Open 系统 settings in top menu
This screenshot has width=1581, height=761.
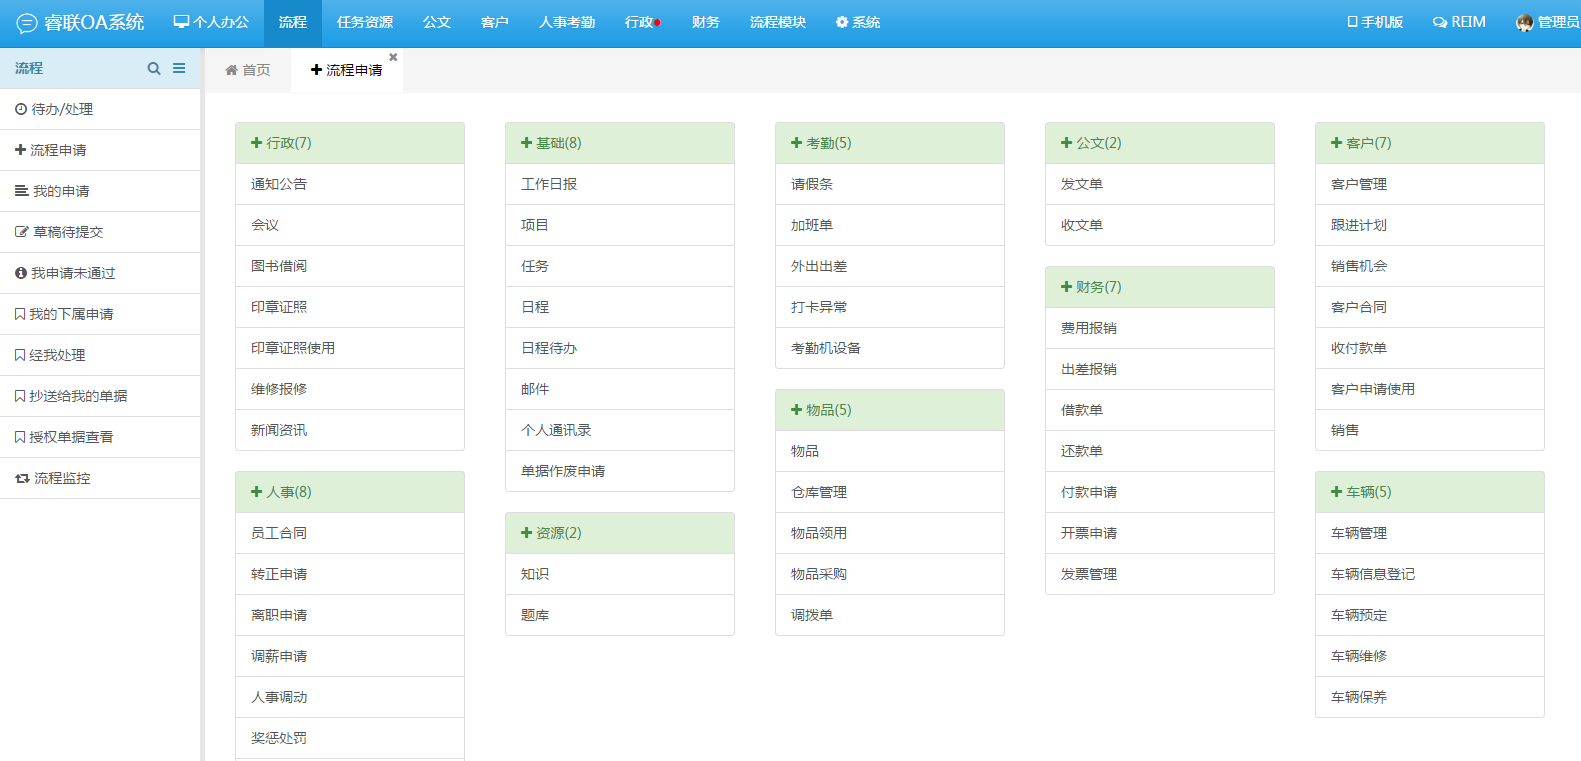(x=858, y=22)
